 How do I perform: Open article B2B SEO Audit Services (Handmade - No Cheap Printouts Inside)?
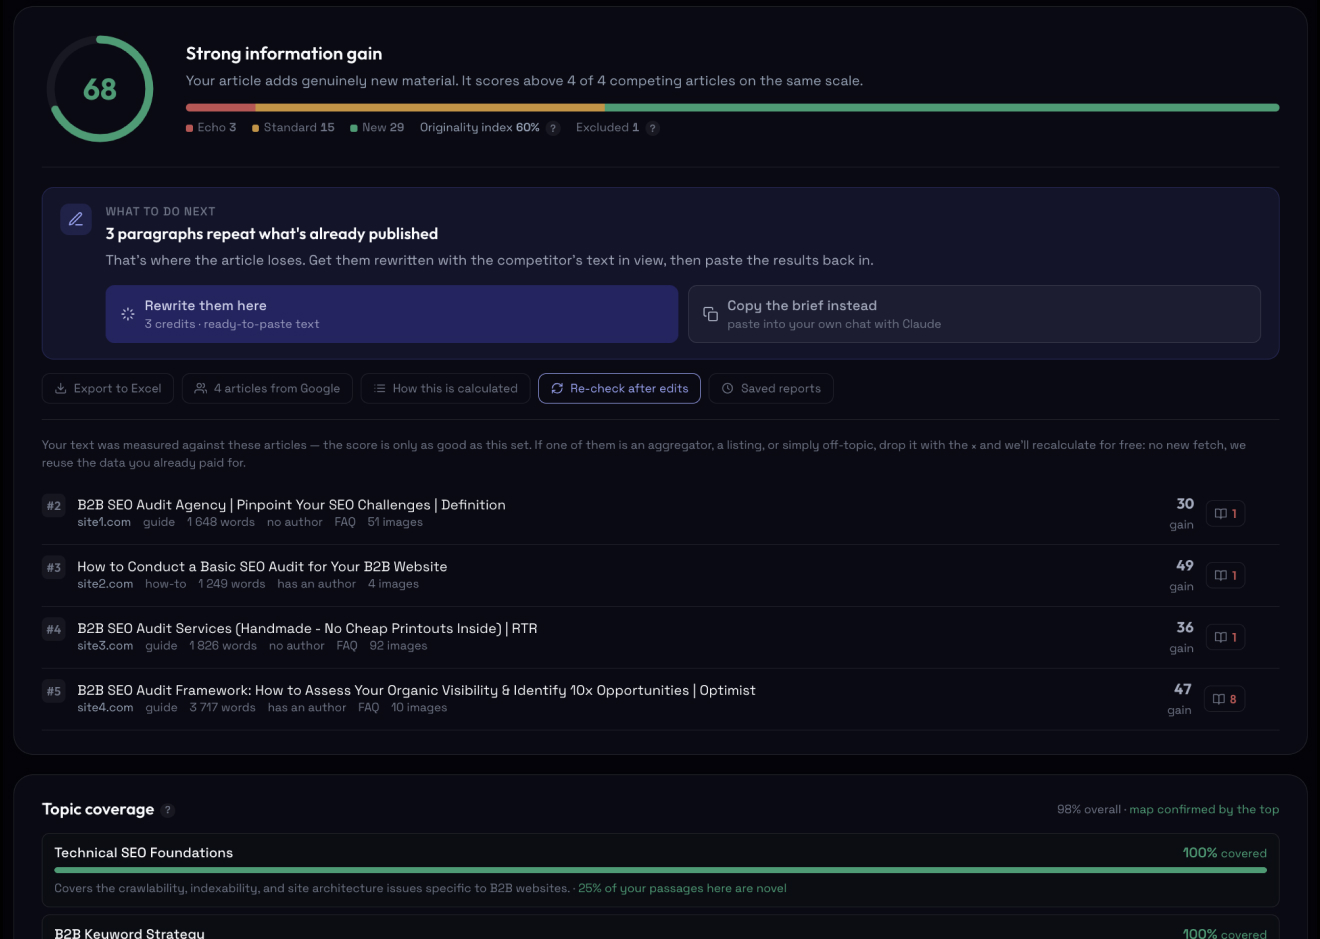[x=307, y=629]
